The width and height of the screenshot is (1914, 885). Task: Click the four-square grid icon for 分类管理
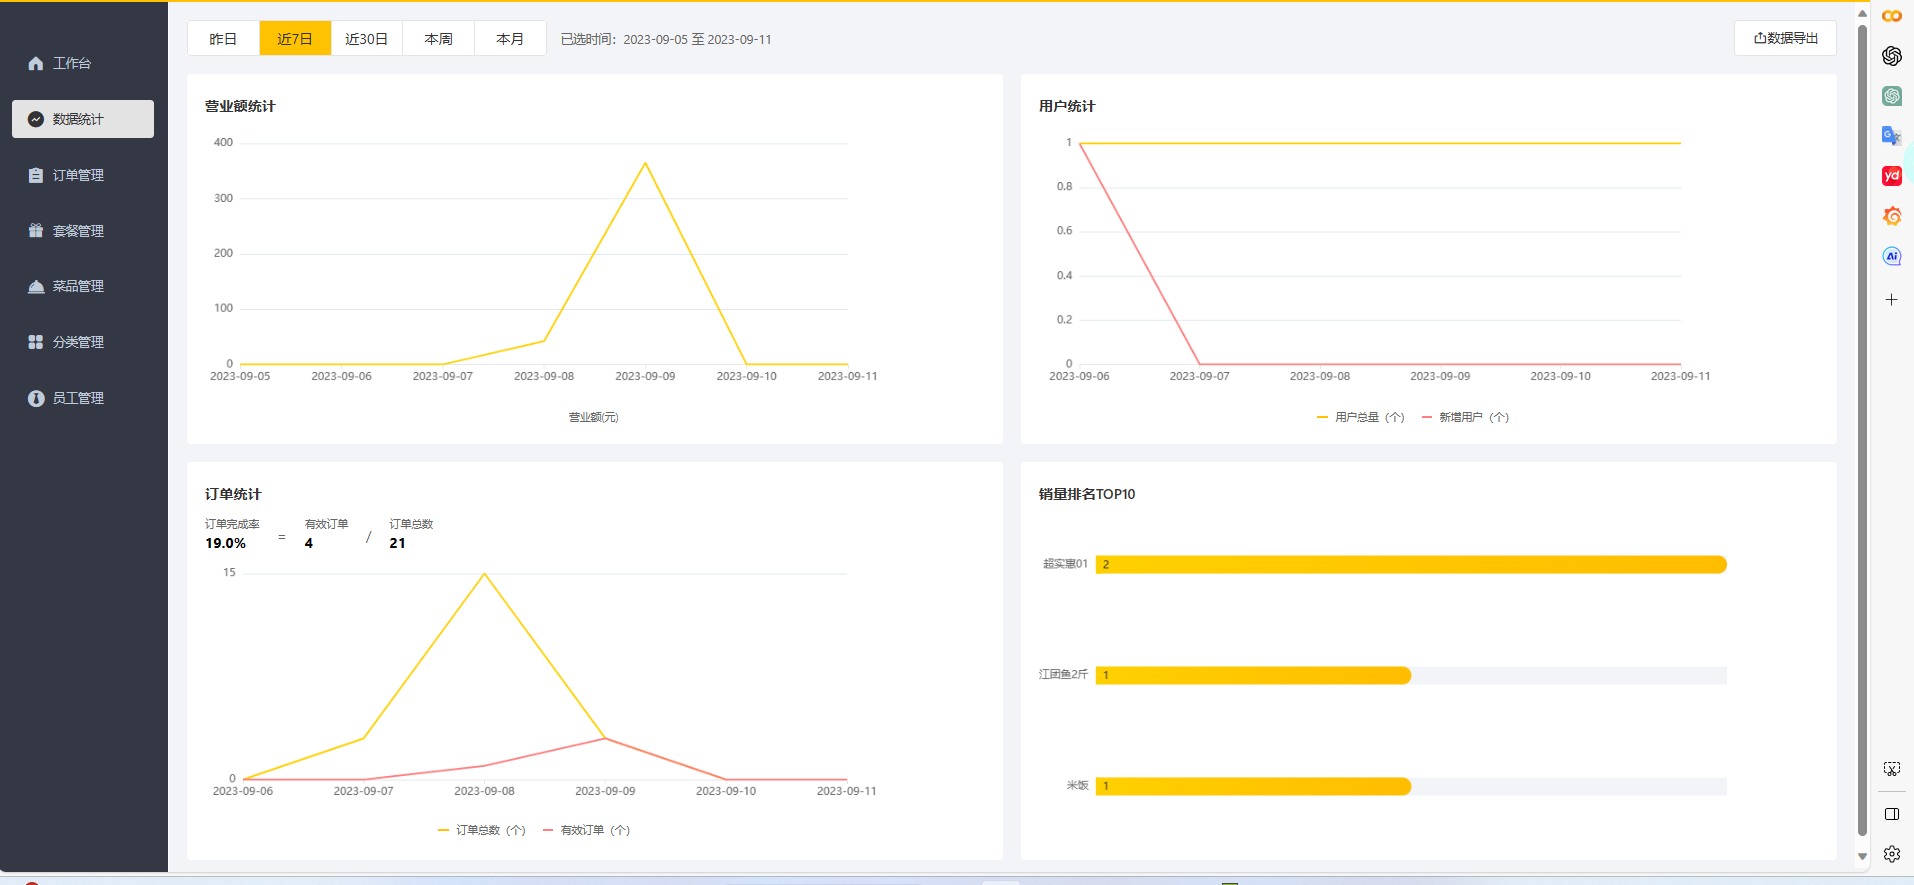point(36,342)
